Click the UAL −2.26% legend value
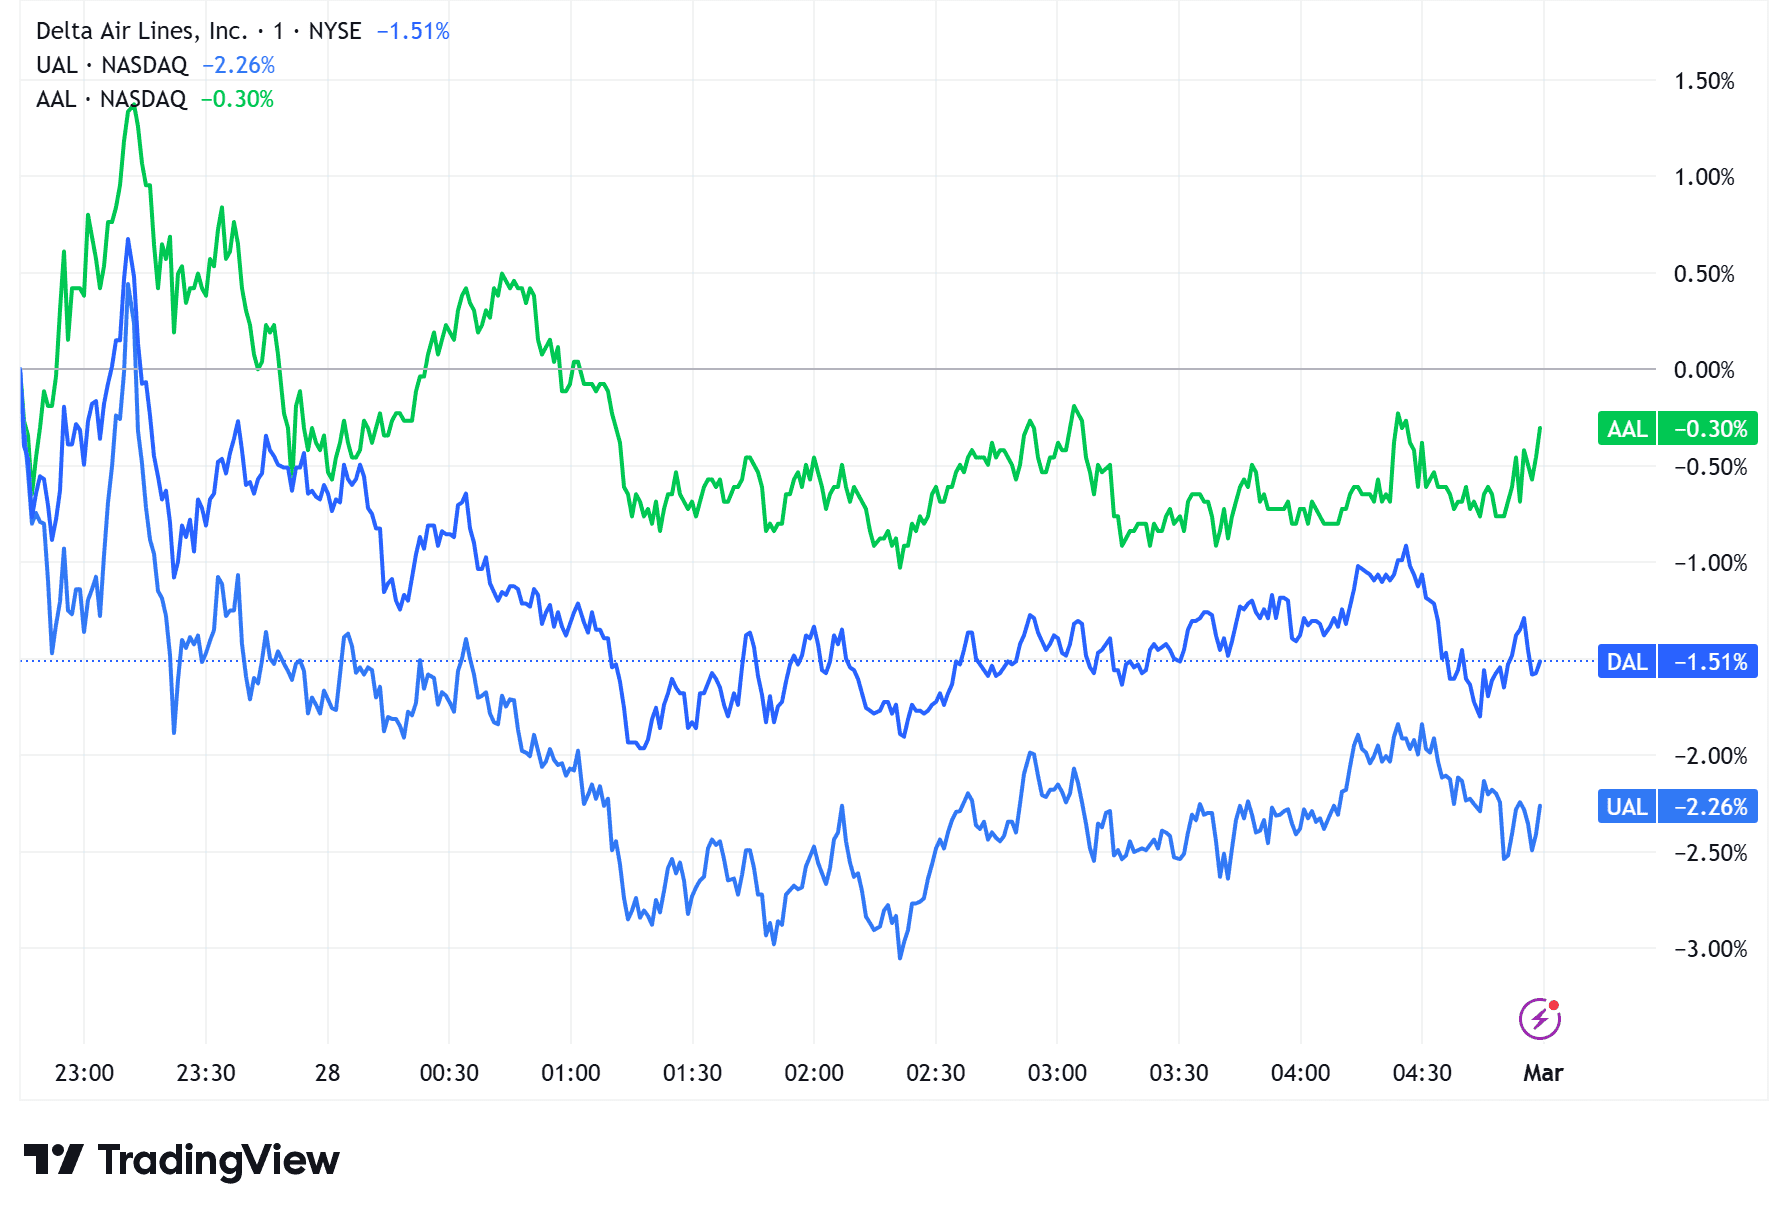The height and width of the screenshot is (1220, 1788). (x=238, y=65)
